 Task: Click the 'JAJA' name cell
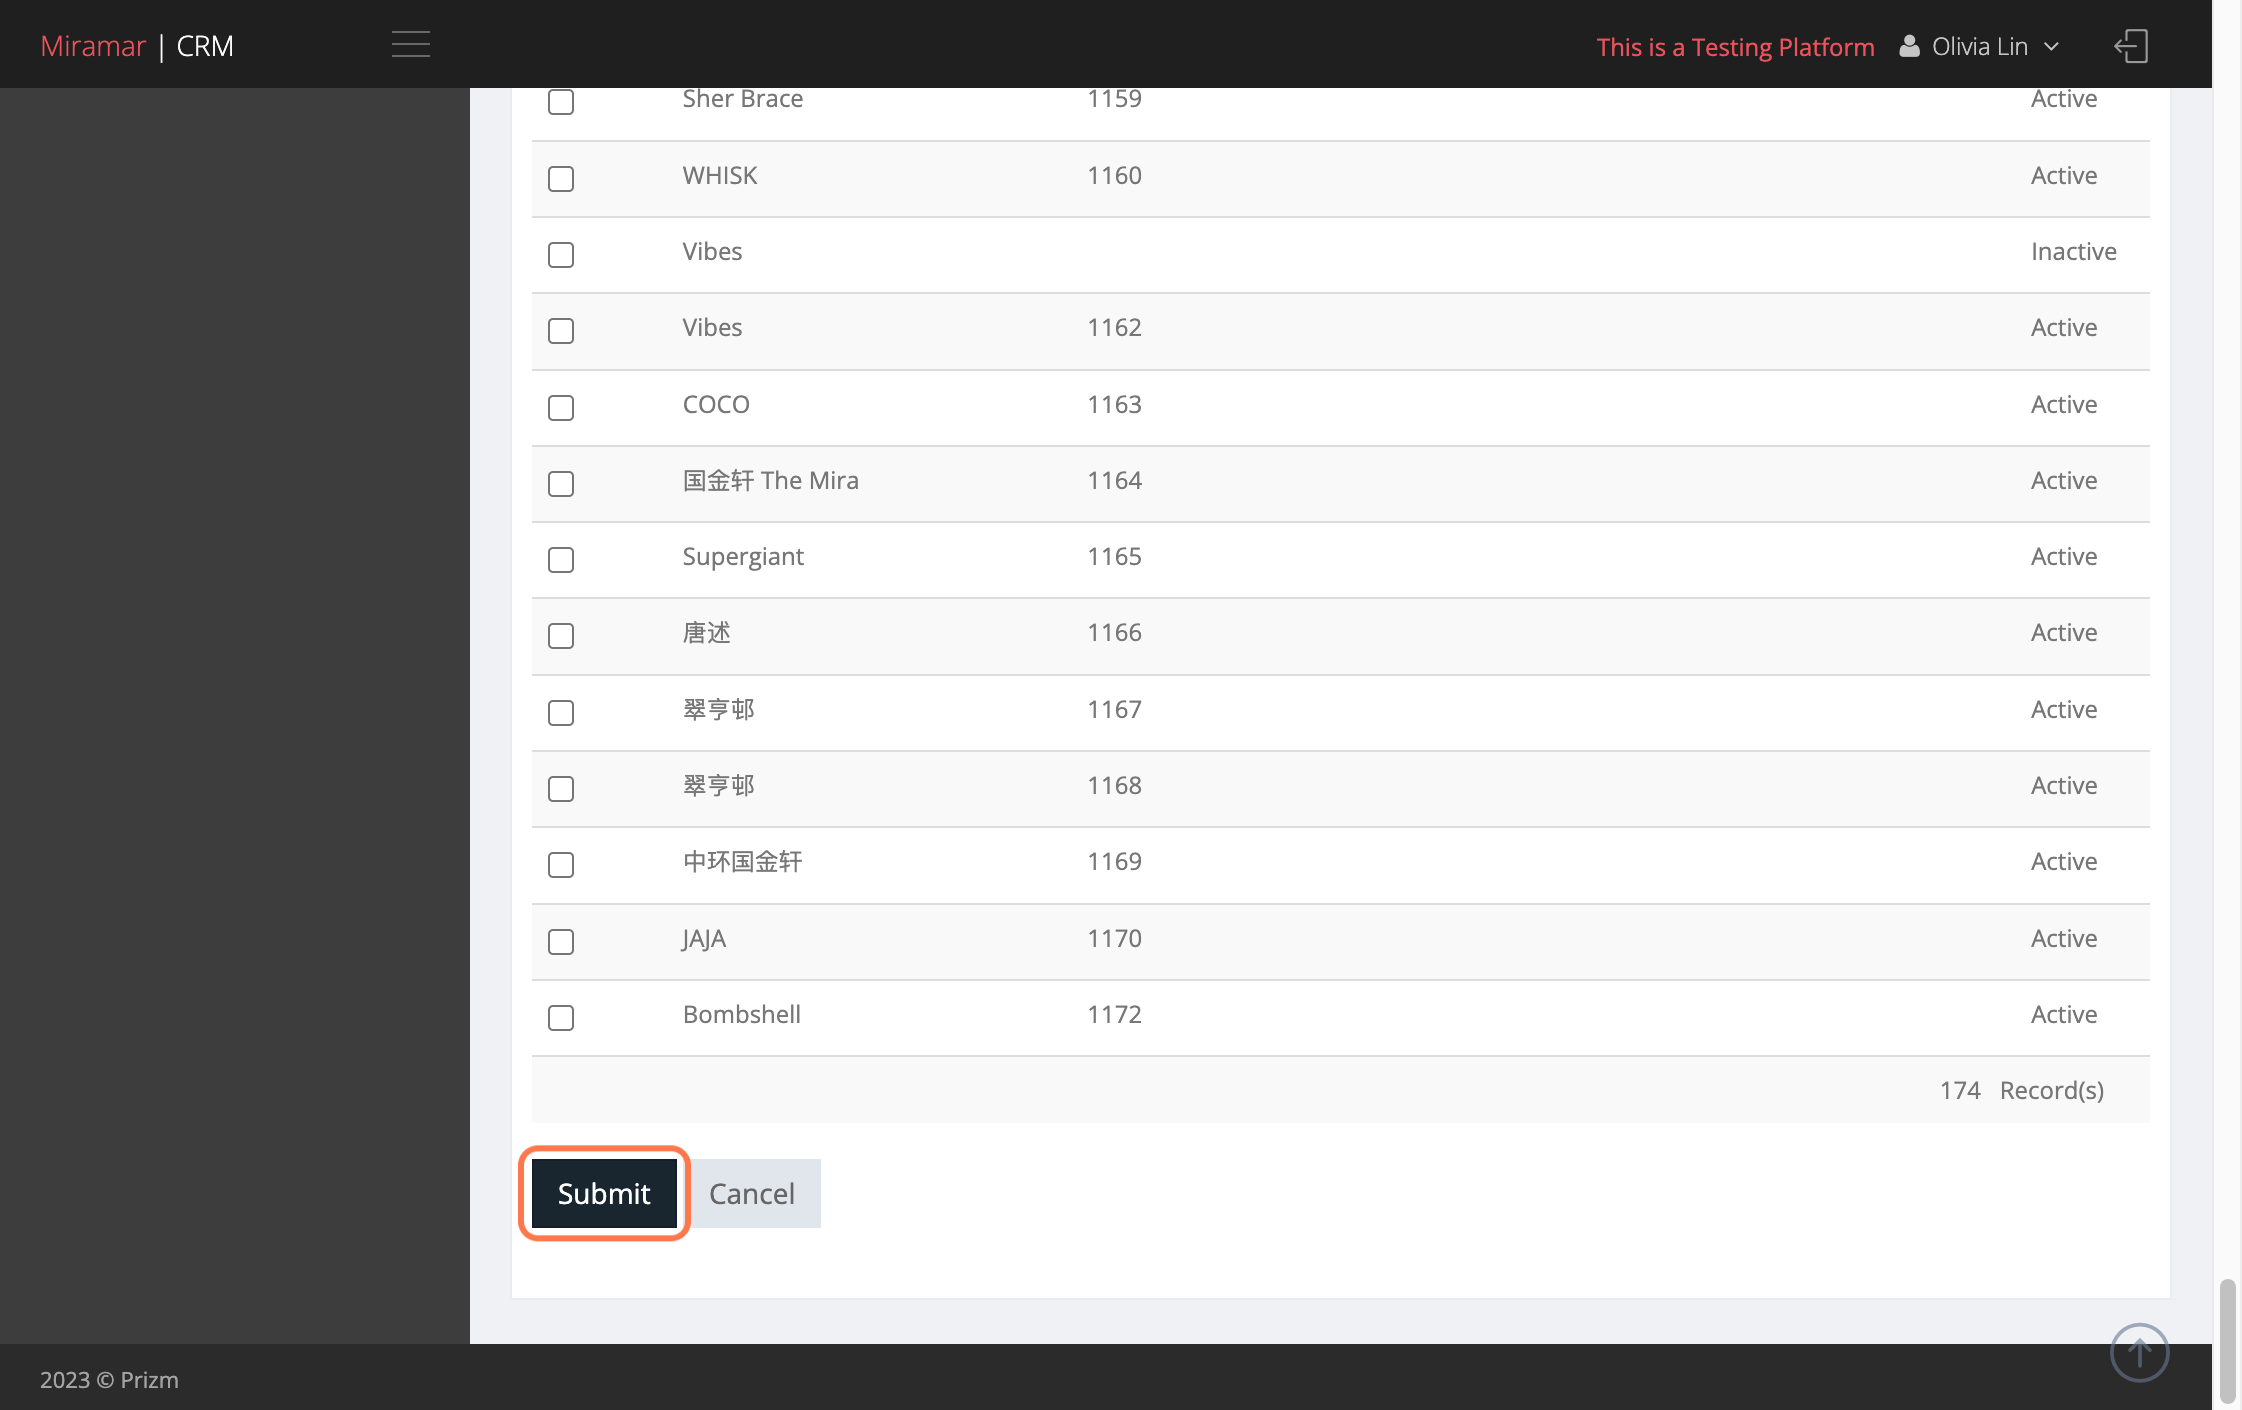(x=704, y=939)
